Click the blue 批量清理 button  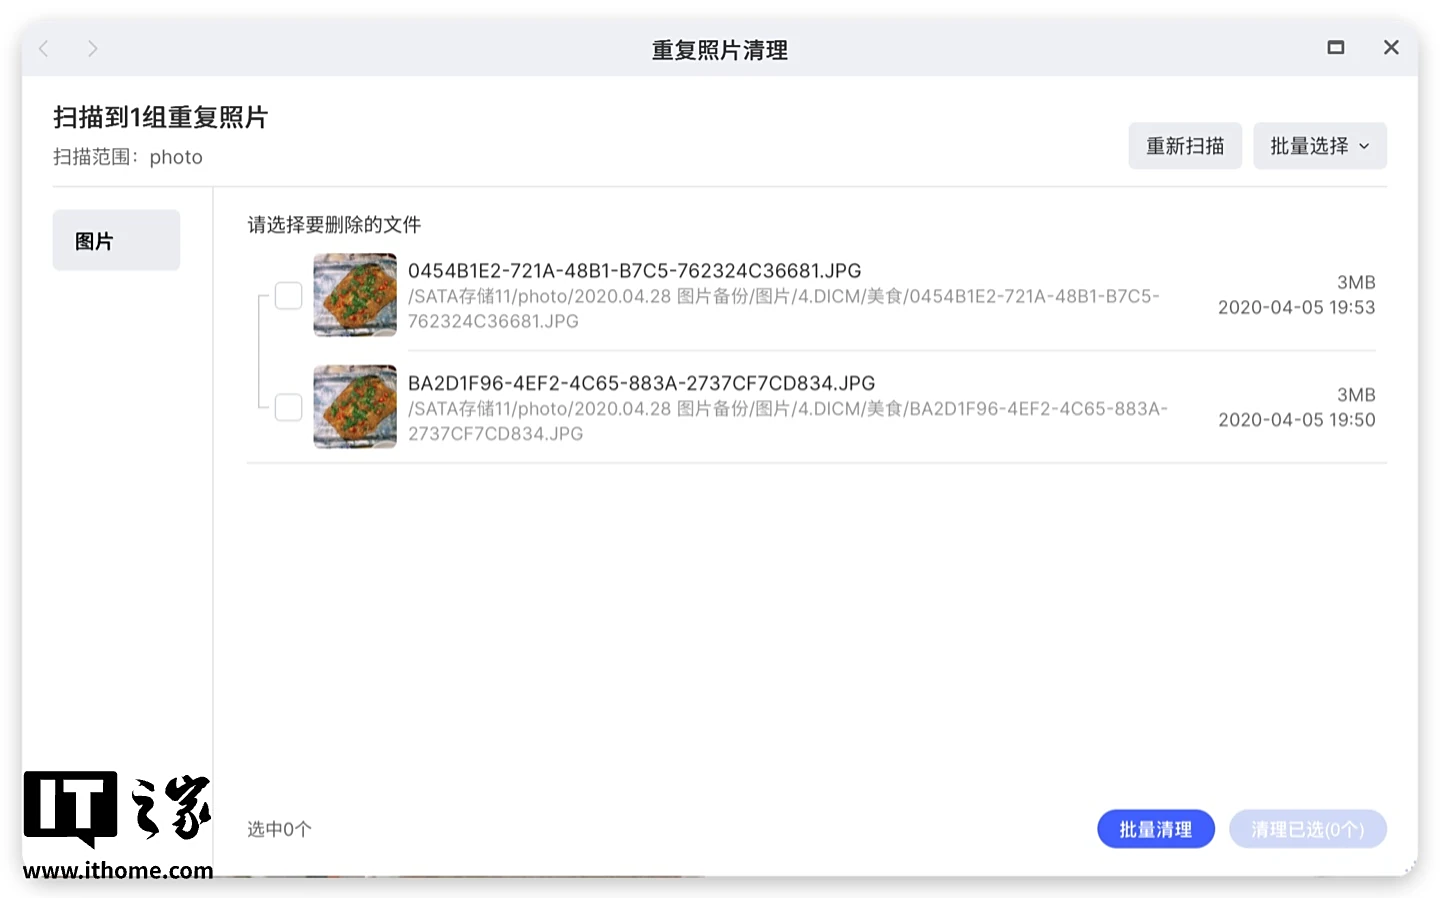click(x=1155, y=829)
